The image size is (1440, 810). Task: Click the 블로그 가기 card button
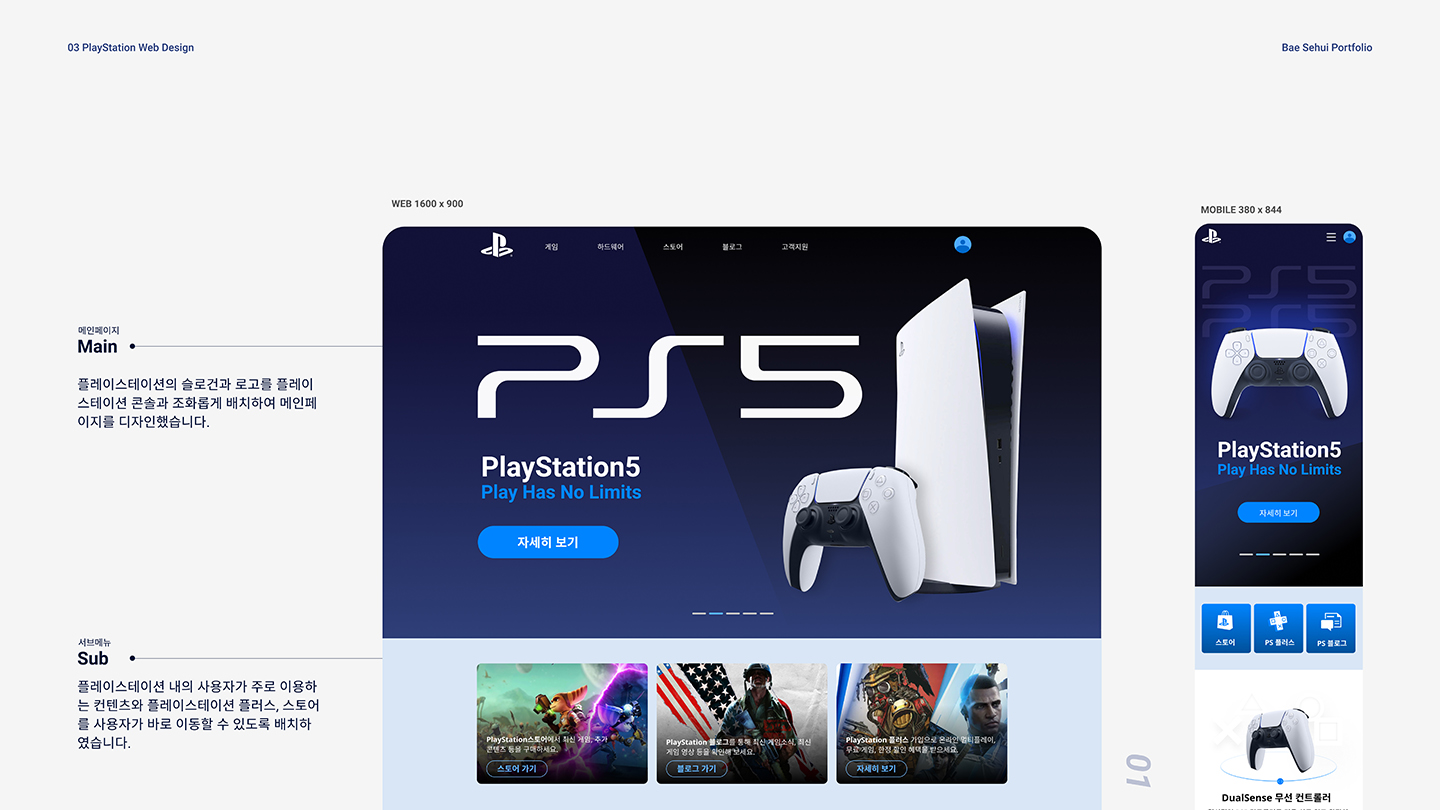tap(697, 769)
